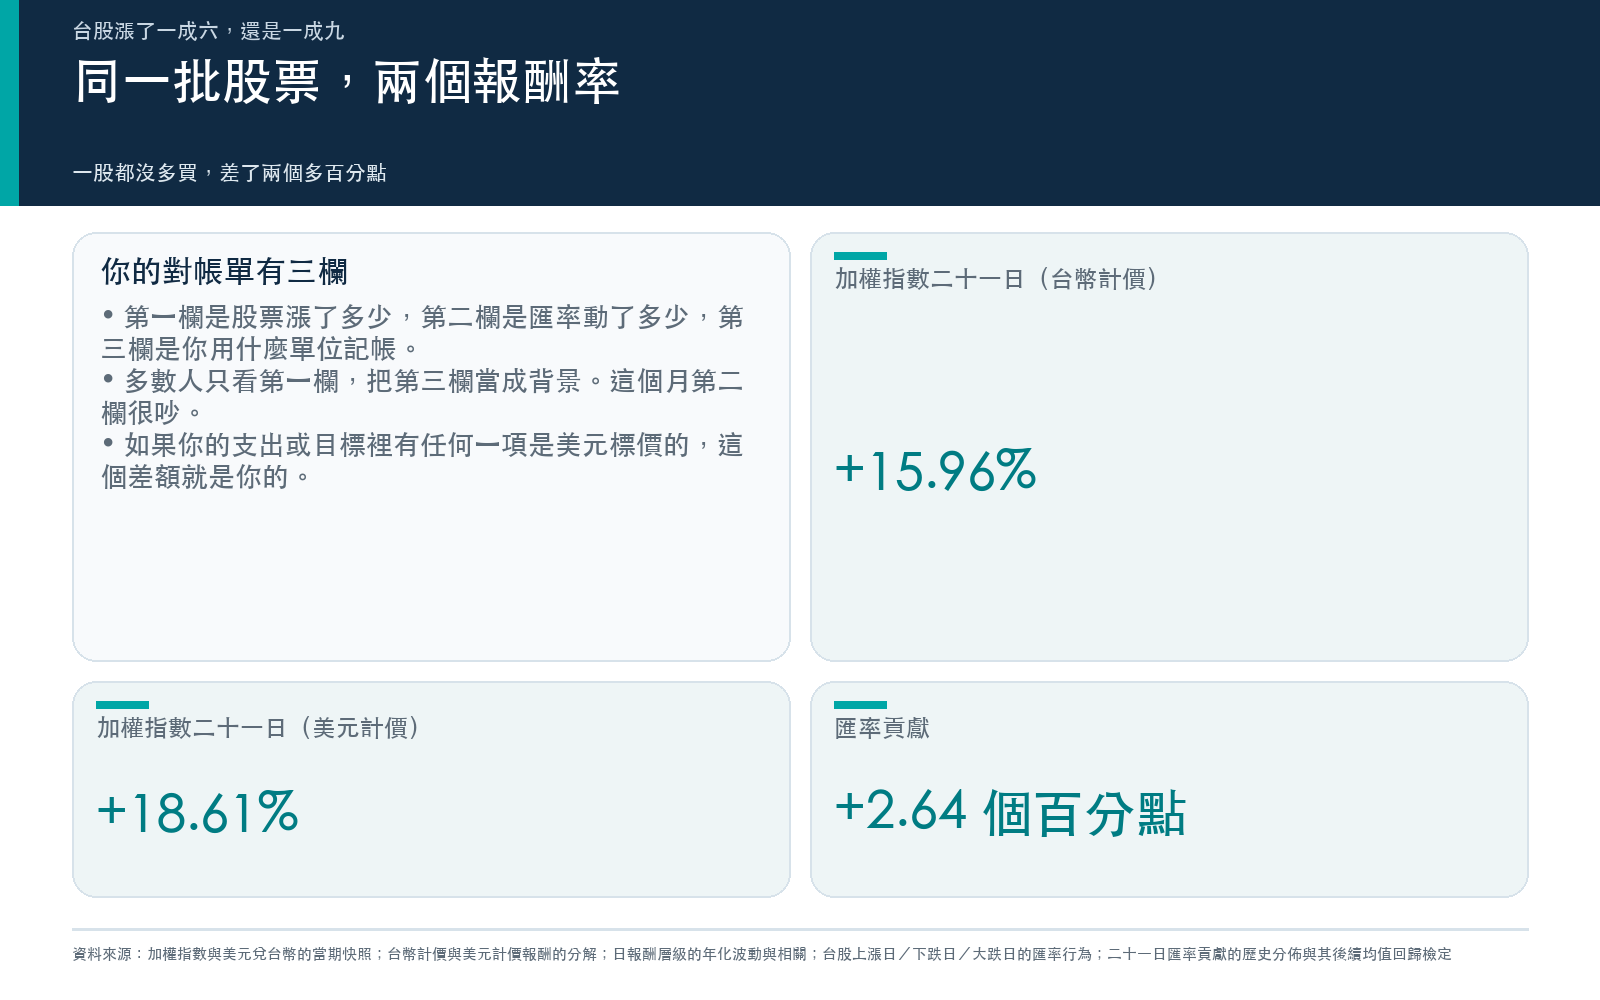The width and height of the screenshot is (1600, 1000).
Task: Click the 資料來源 footnote line
Action: pos(762,954)
